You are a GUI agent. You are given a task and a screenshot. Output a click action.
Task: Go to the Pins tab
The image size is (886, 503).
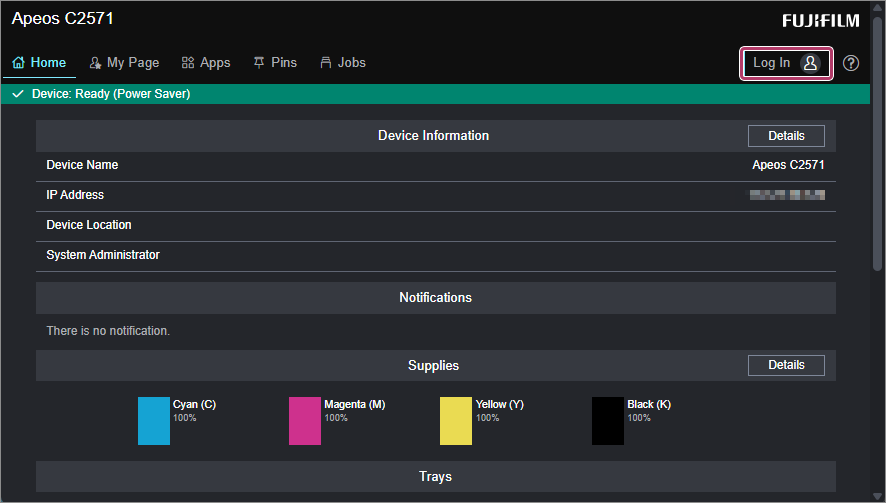[x=275, y=63]
